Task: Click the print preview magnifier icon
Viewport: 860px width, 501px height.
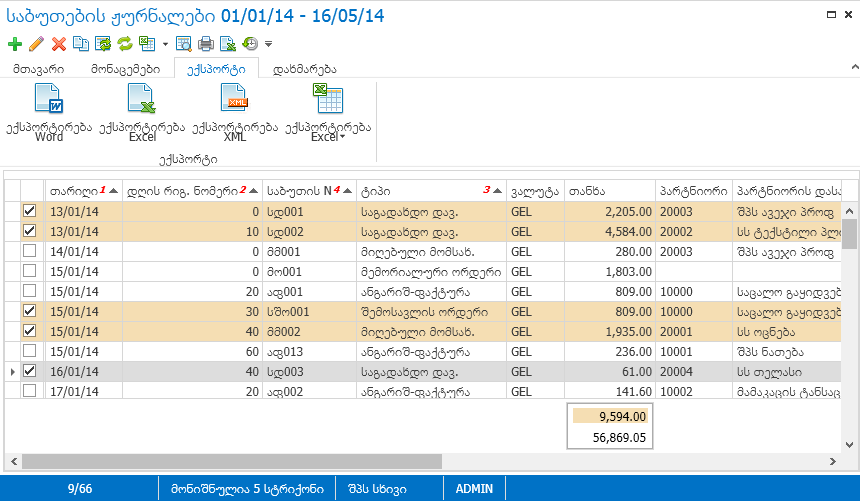Action: (183, 43)
